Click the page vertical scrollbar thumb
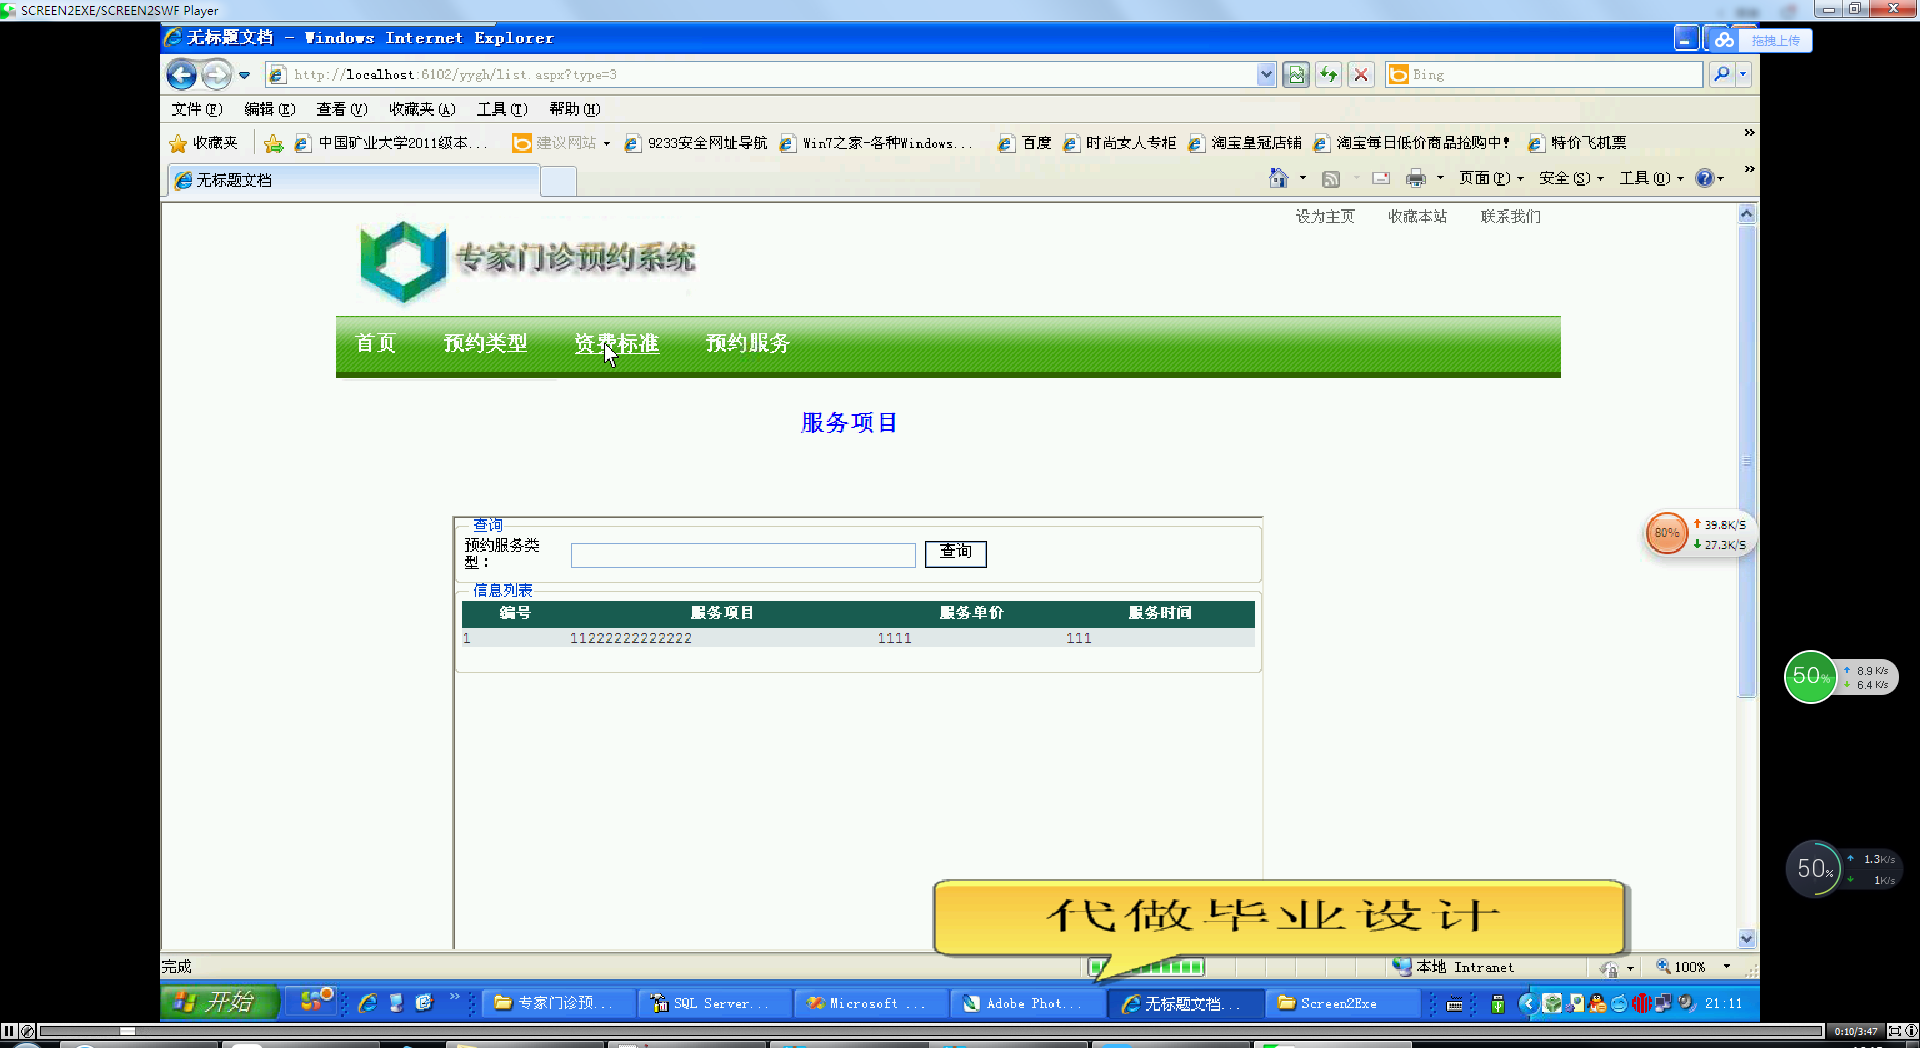This screenshot has height=1048, width=1920. click(x=1747, y=460)
